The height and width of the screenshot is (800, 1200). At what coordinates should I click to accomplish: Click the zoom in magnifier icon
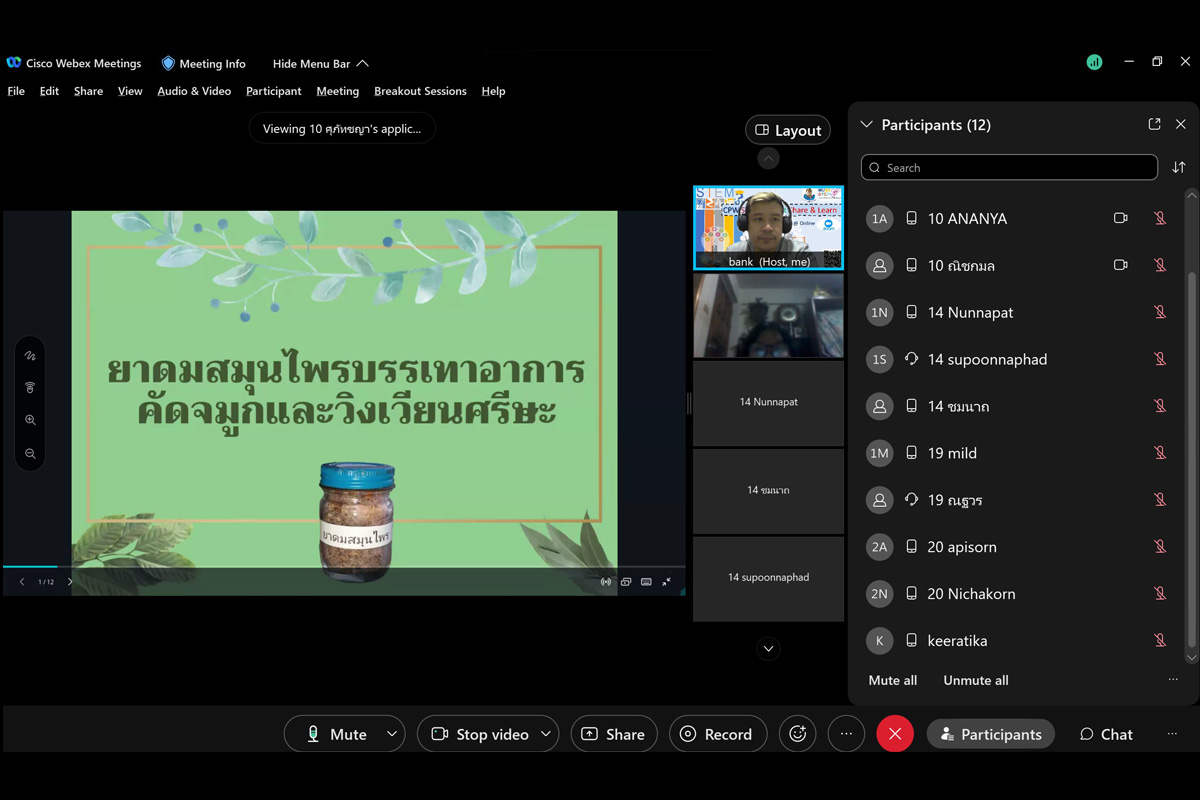(30, 420)
